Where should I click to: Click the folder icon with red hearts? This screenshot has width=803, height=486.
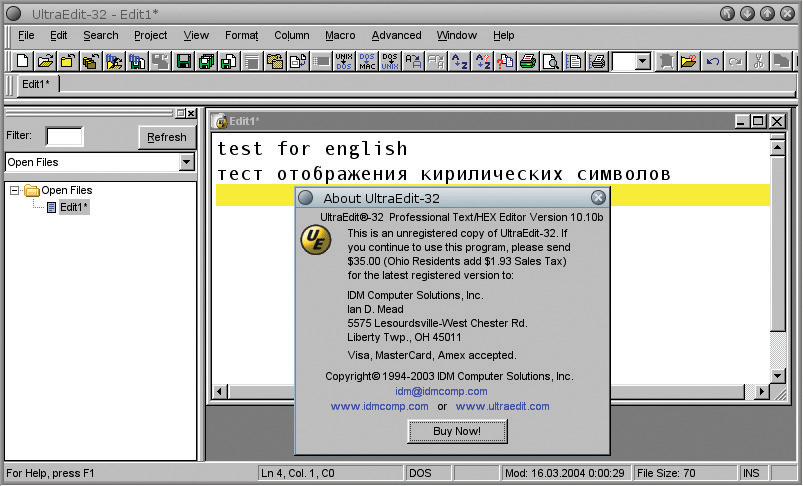point(689,62)
